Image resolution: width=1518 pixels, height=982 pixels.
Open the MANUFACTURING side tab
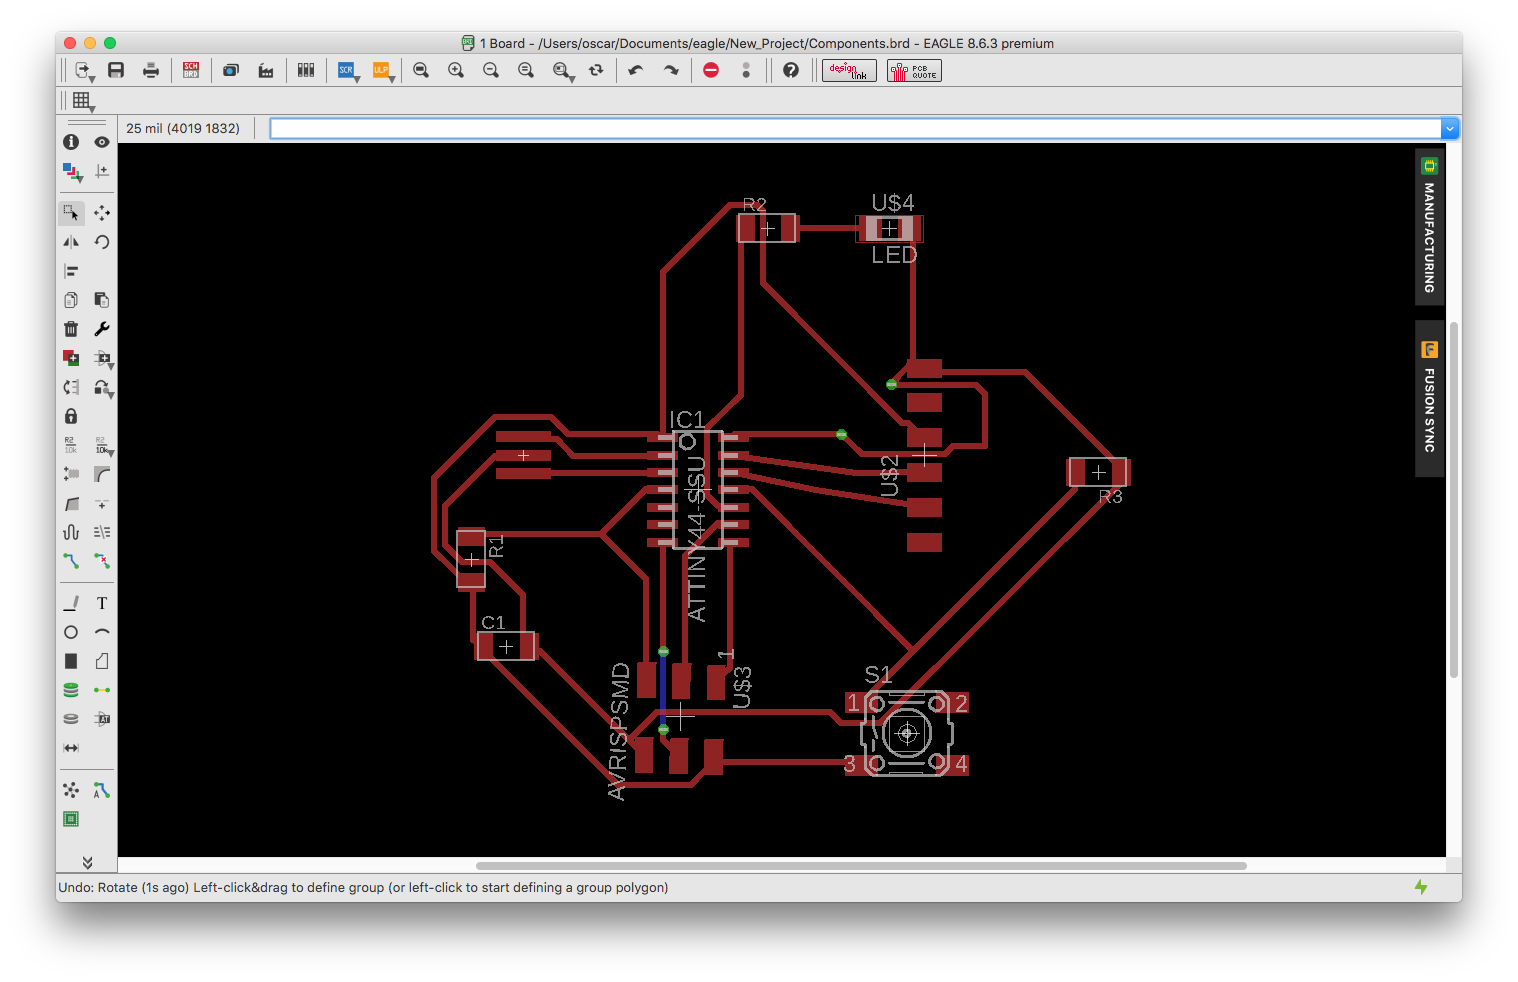(1429, 227)
